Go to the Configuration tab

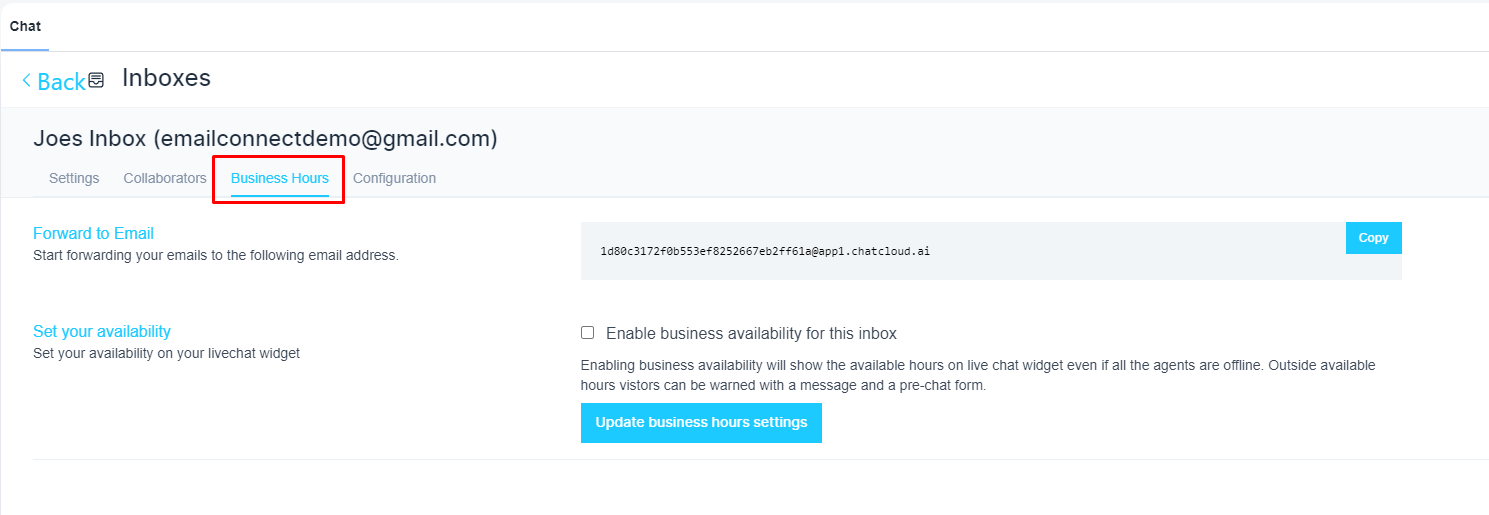pyautogui.click(x=394, y=178)
